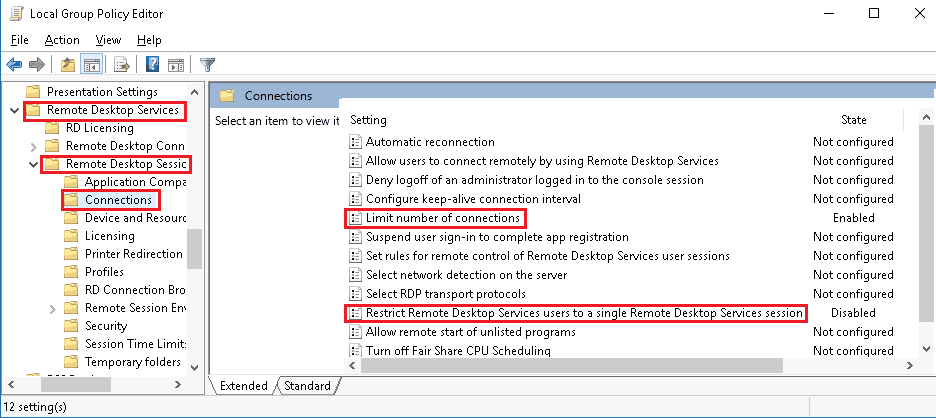Click the settings list horizontal scrollbar thumb

point(572,366)
